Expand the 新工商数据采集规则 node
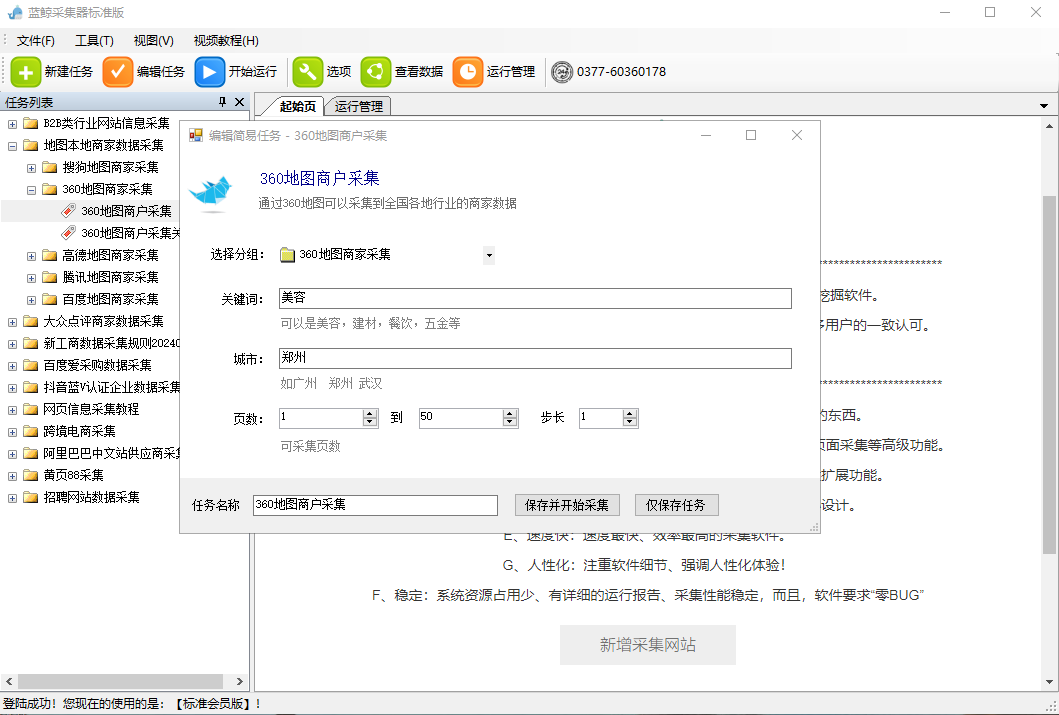This screenshot has height=715, width=1059. (x=12, y=344)
